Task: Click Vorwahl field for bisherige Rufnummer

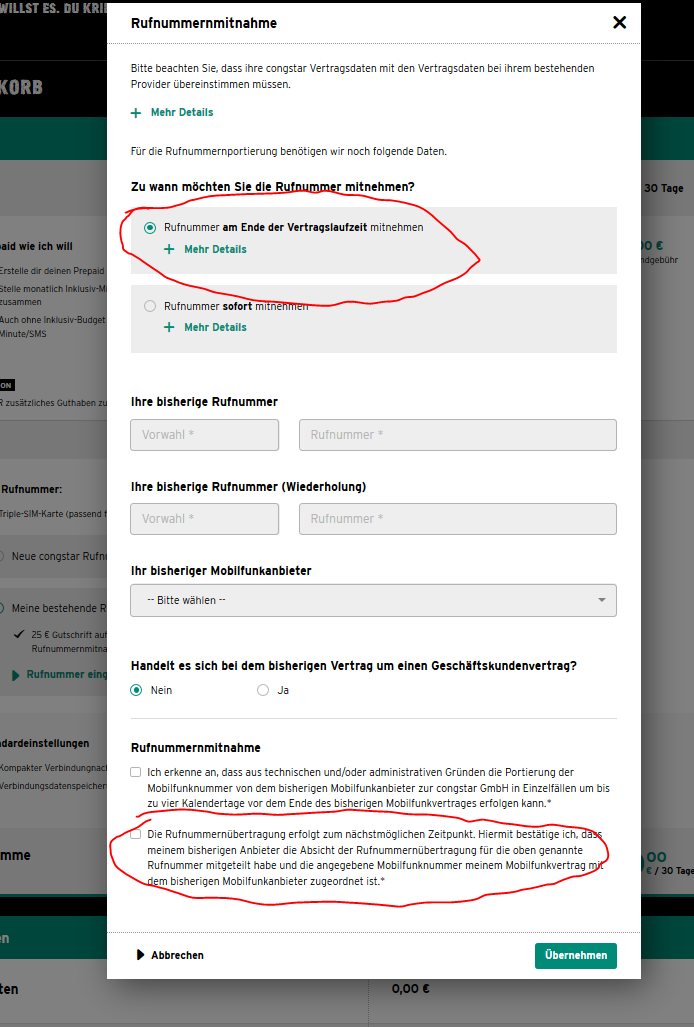Action: (204, 435)
